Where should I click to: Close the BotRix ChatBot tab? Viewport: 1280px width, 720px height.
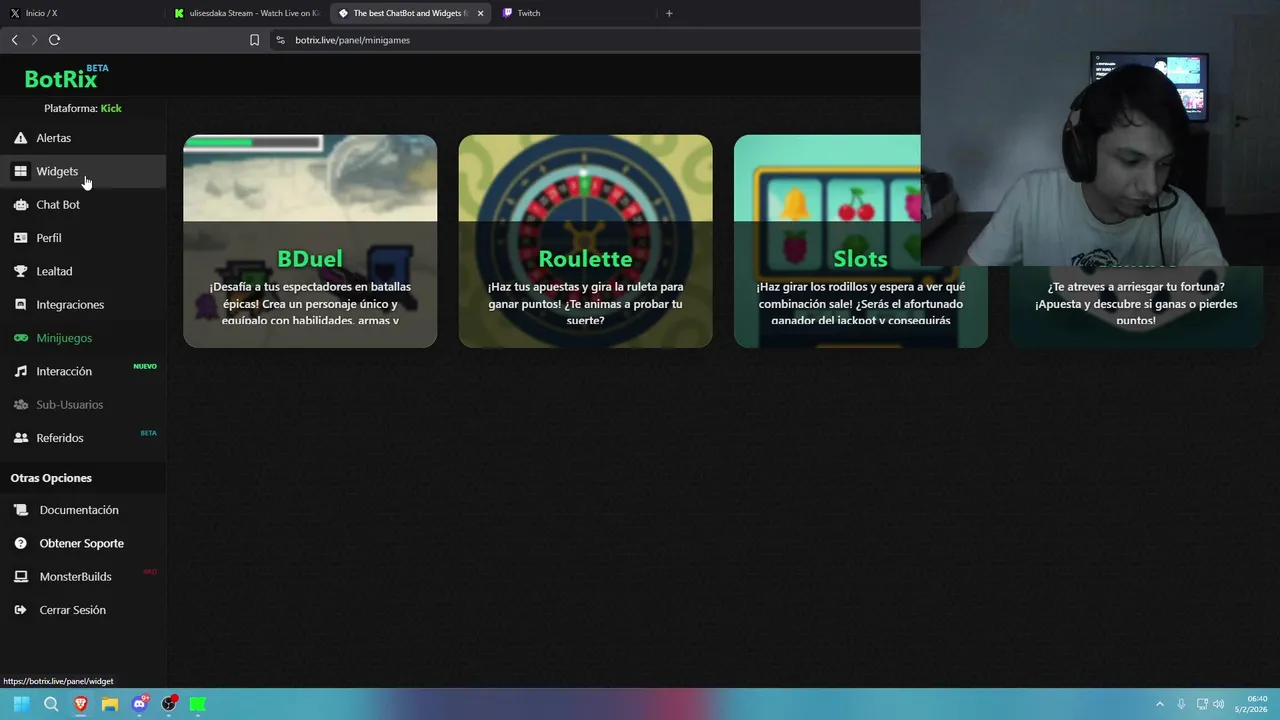(480, 13)
